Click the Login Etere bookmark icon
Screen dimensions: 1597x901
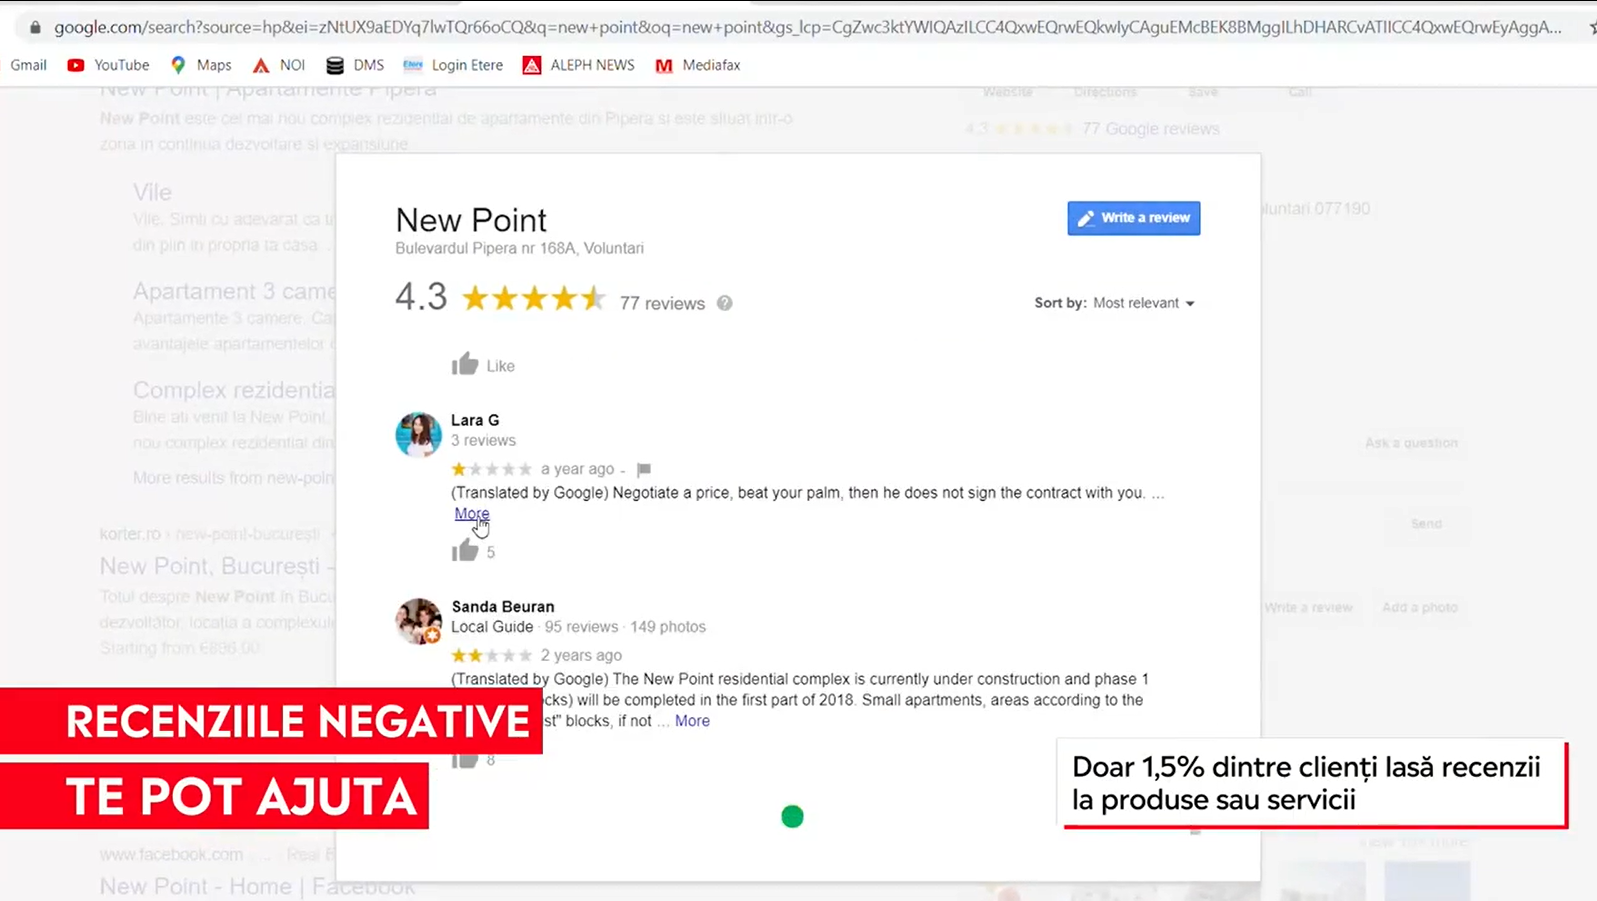coord(413,65)
